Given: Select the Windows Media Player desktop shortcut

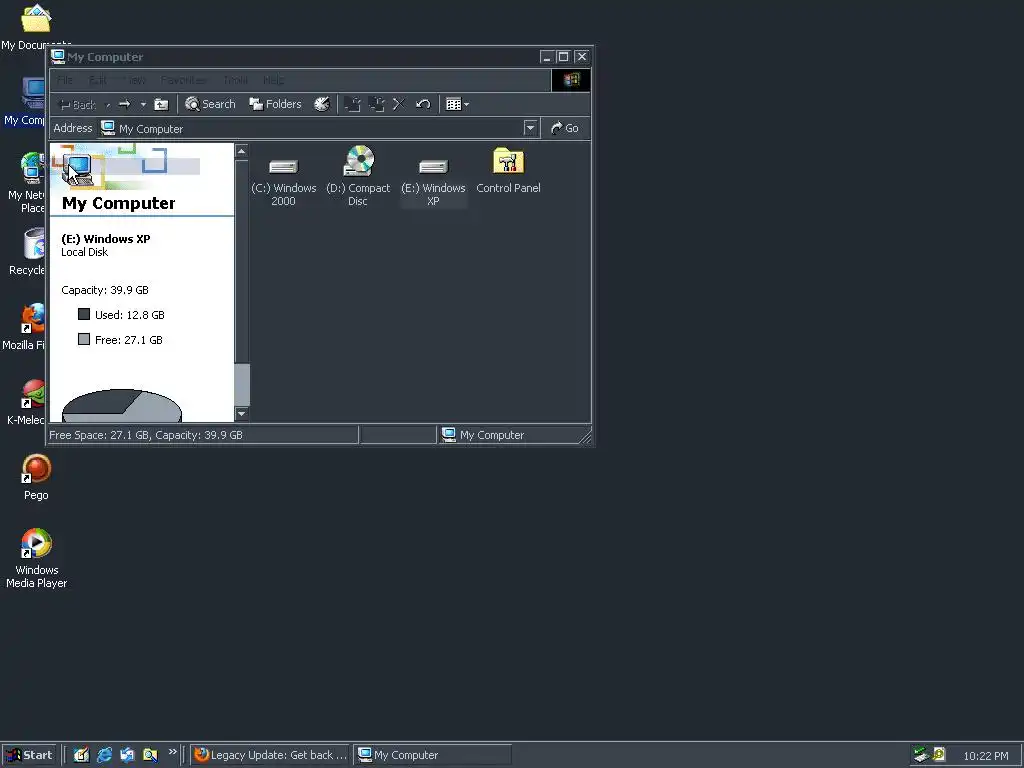Looking at the screenshot, I should click(37, 558).
